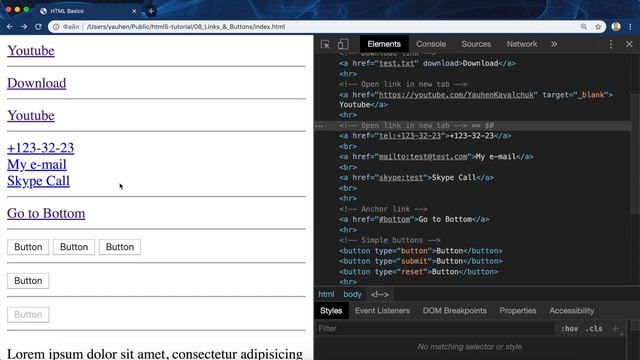Switch to the Console tab
The width and height of the screenshot is (640, 360).
[431, 44]
